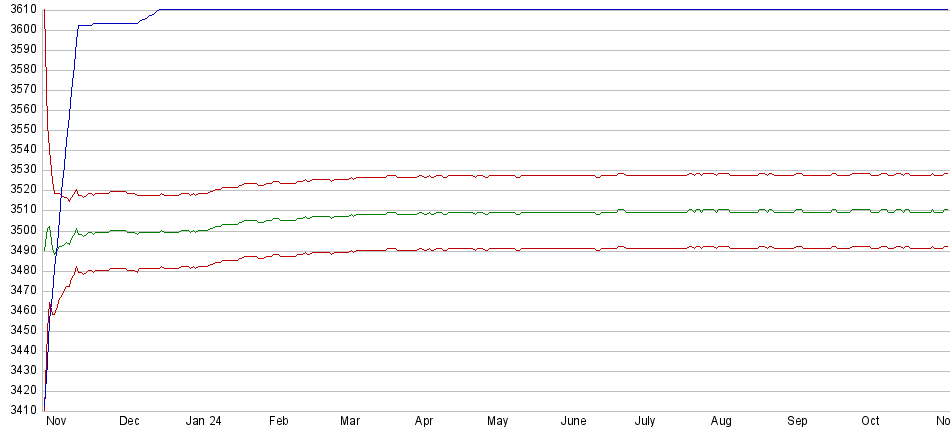Select the 'Sep' axis label
The image size is (950, 435).
click(x=797, y=422)
